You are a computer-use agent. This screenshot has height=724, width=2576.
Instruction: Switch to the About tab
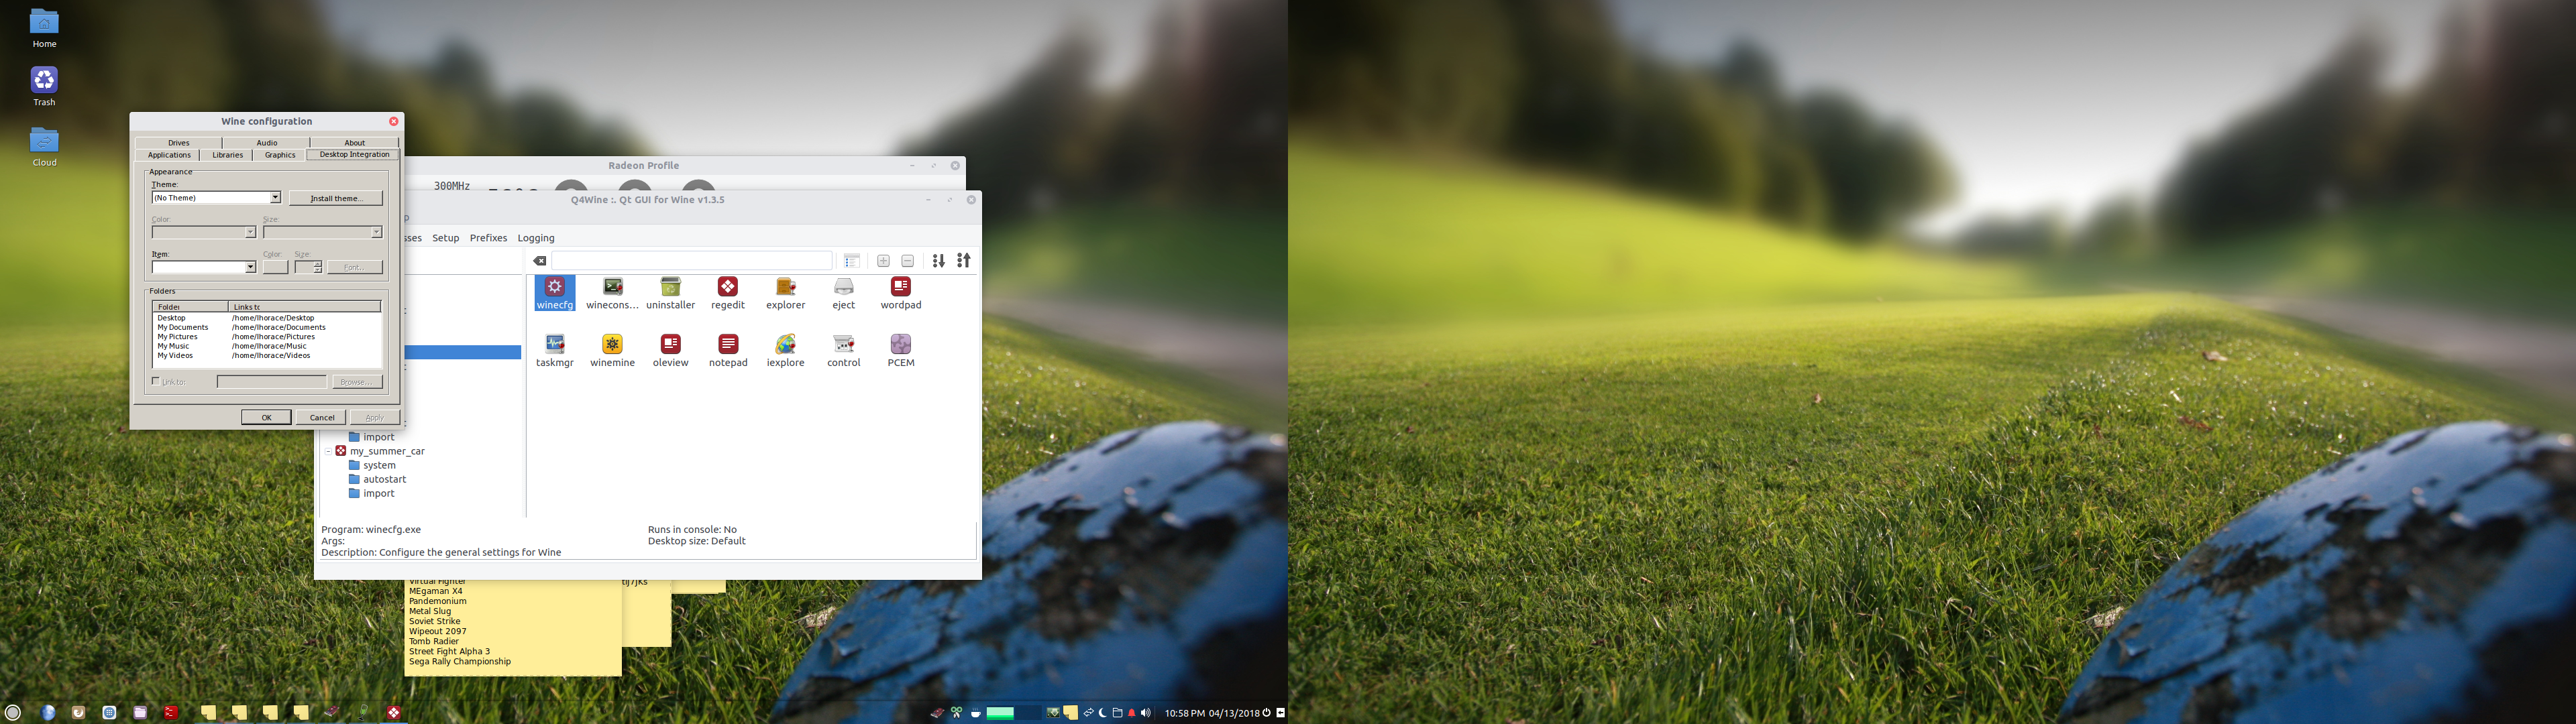click(355, 143)
